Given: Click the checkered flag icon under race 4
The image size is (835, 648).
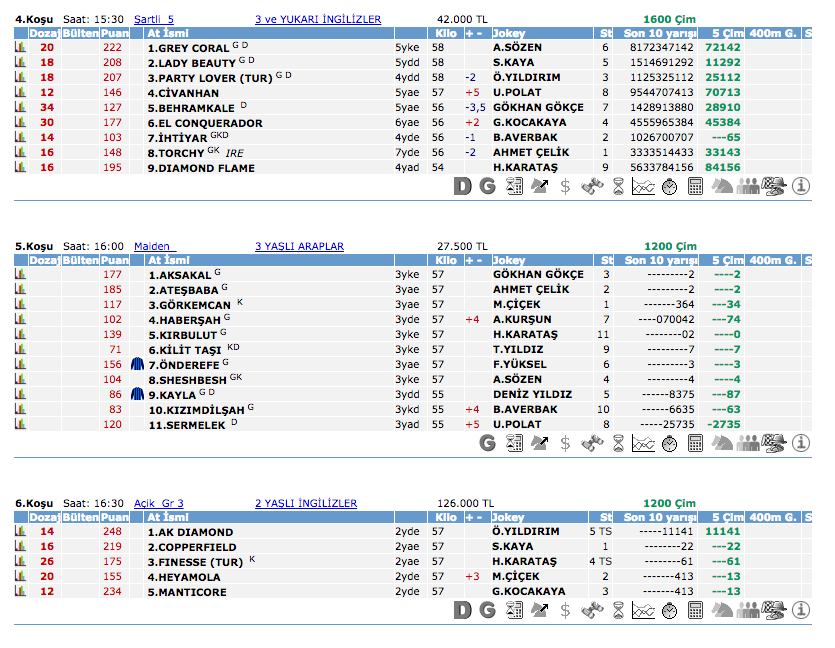Looking at the screenshot, I should tap(774, 186).
